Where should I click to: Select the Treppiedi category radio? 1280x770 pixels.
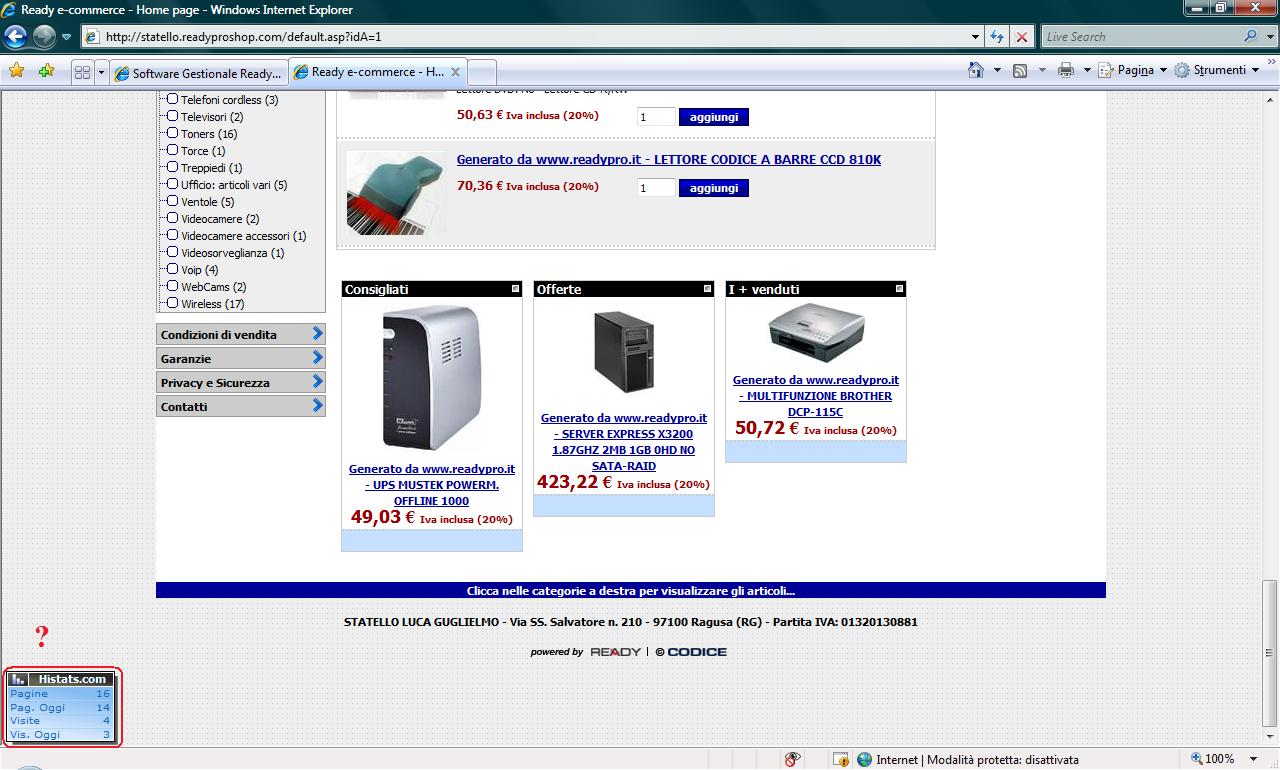tap(172, 167)
